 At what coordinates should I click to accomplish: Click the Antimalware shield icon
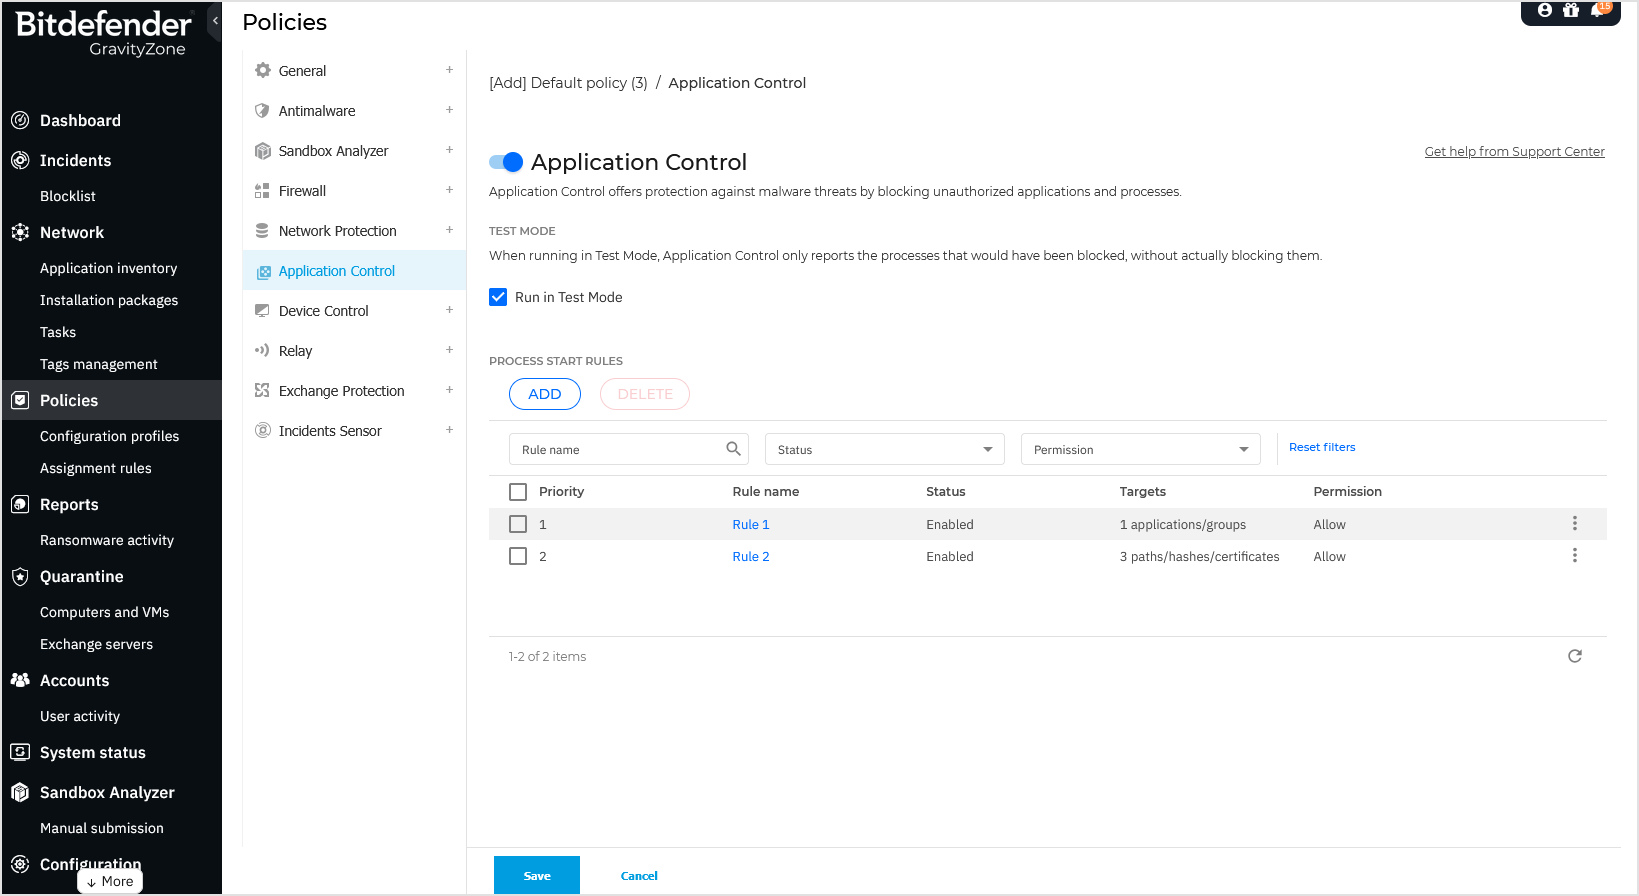263,110
